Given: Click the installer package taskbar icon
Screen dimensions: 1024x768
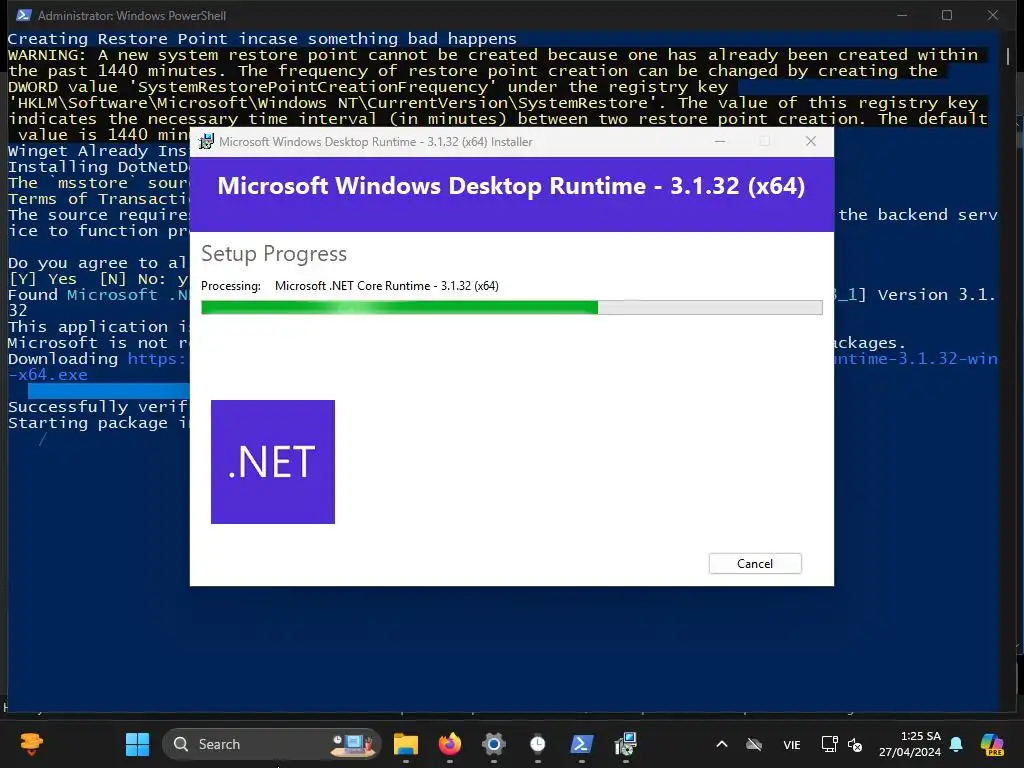Looking at the screenshot, I should (x=626, y=744).
